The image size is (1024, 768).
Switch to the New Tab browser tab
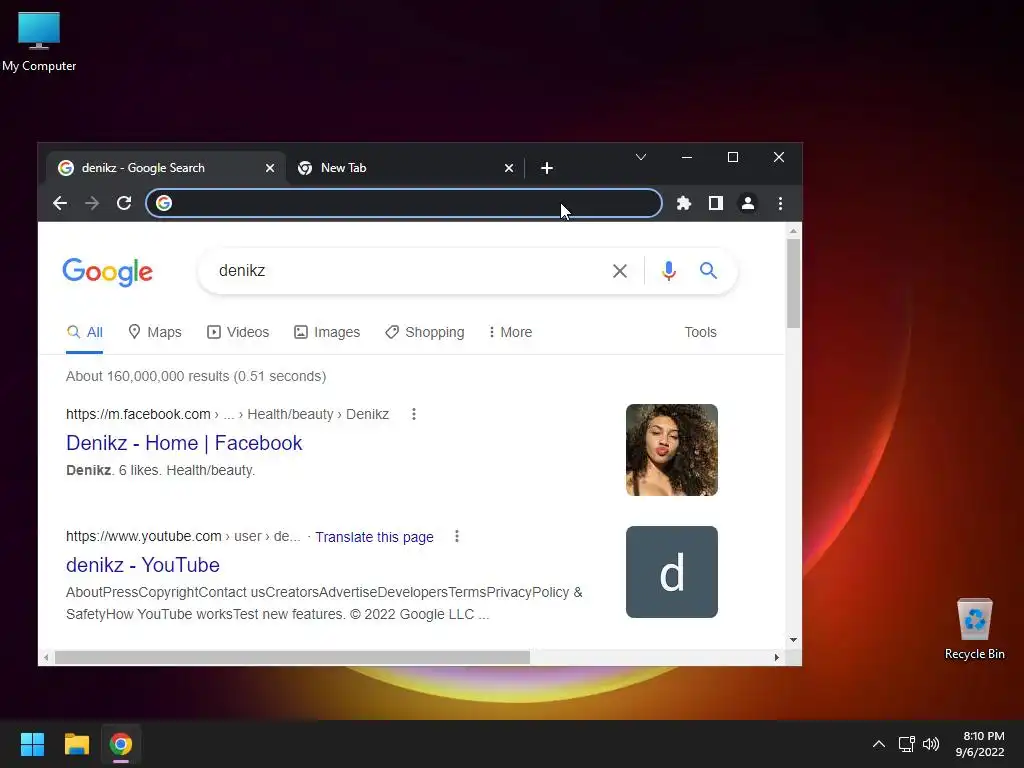(x=405, y=168)
